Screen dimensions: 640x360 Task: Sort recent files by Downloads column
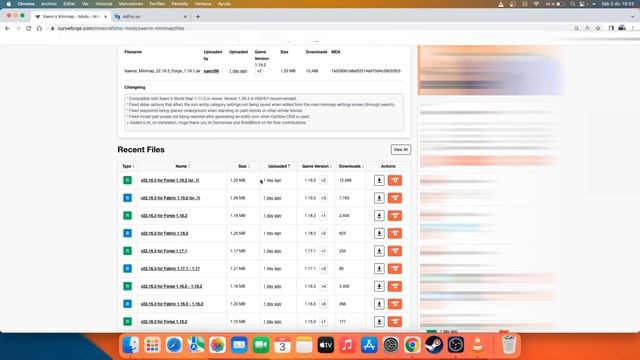point(351,166)
